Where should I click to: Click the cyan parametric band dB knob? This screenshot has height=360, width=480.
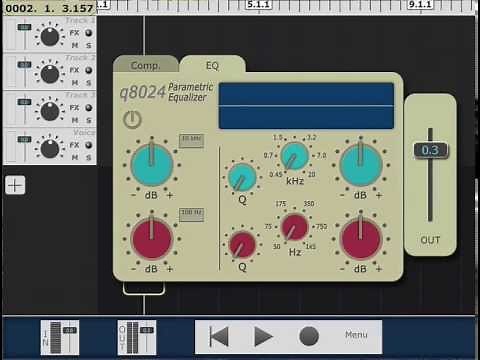pos(361,165)
